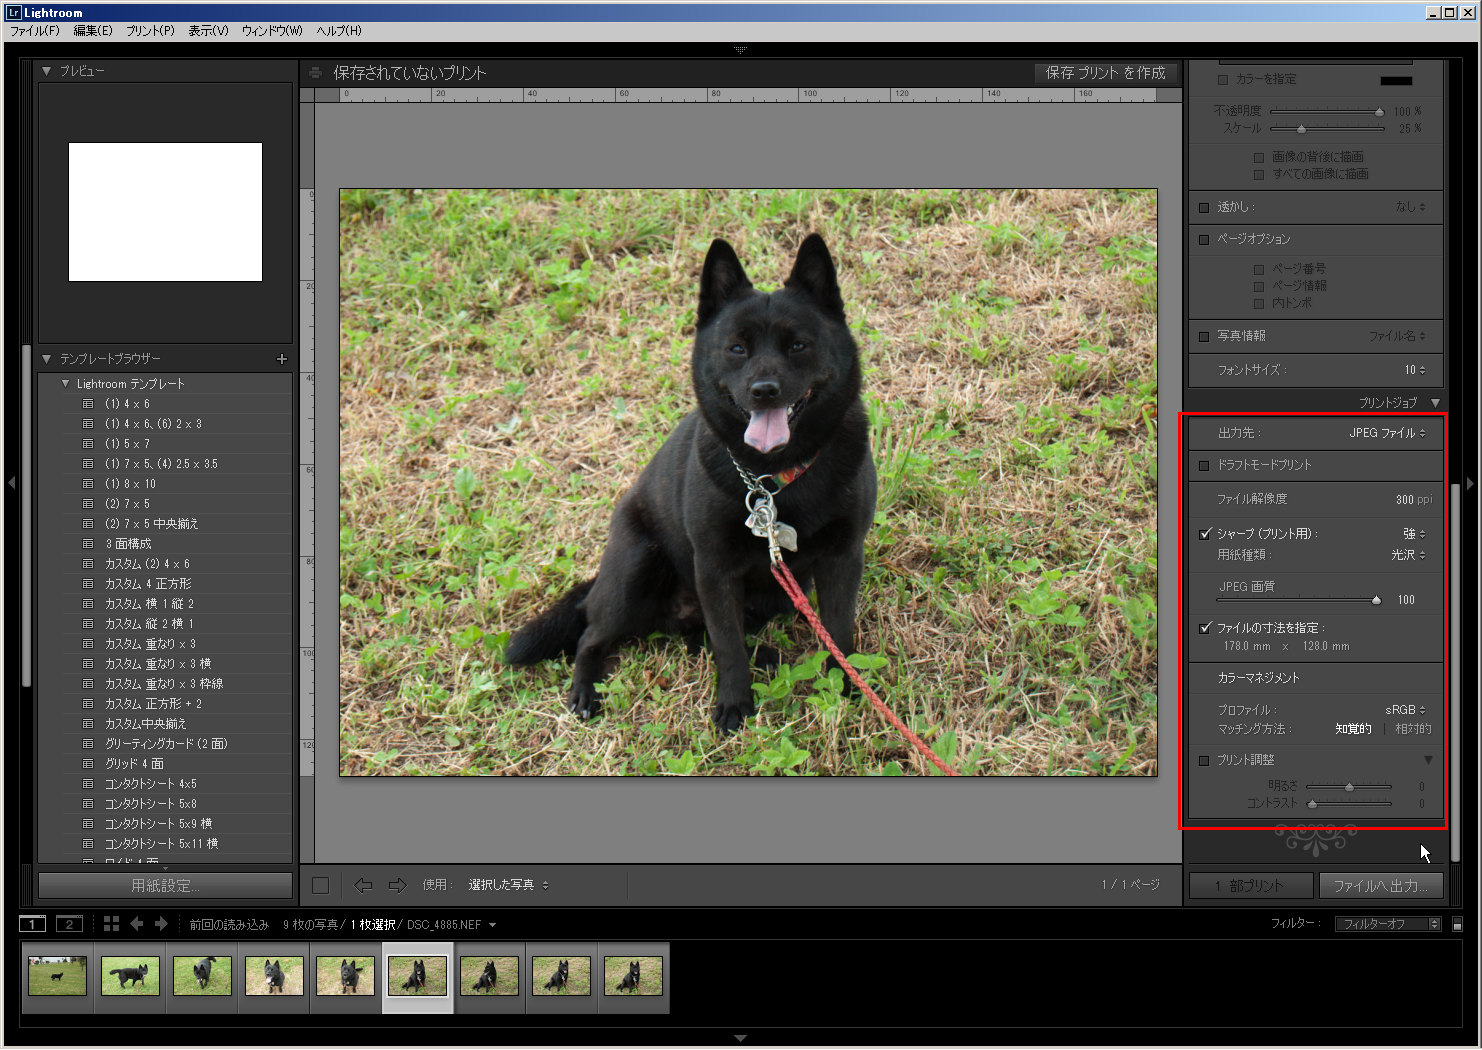Select the first filmstrip thumbnail
1482x1050 pixels.
(x=57, y=976)
